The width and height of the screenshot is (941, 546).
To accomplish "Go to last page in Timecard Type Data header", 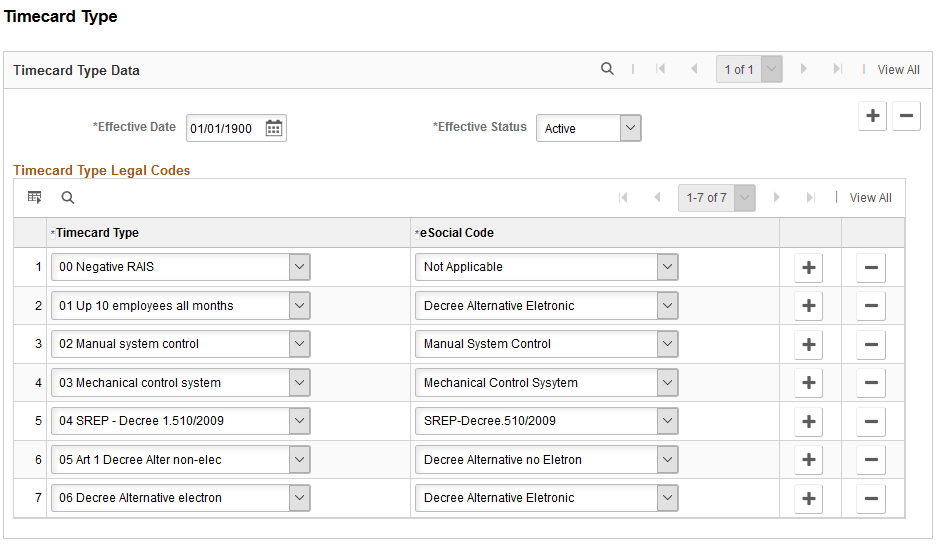I will pos(838,69).
